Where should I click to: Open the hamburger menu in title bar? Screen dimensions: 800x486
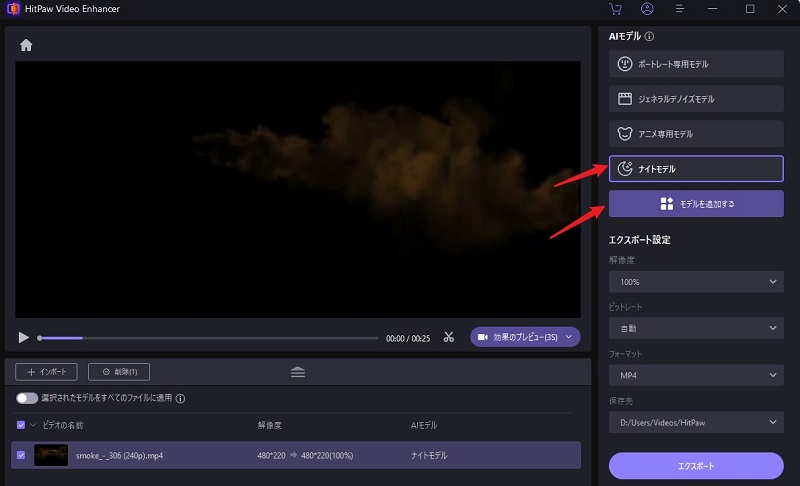[x=680, y=9]
